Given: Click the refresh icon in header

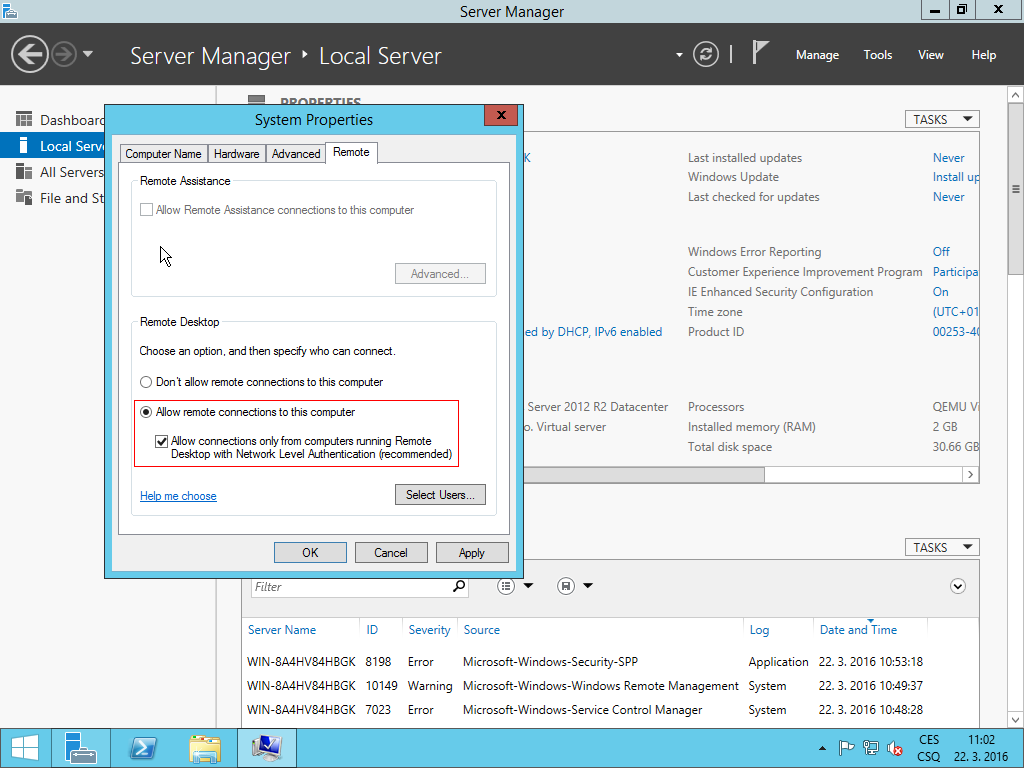Looking at the screenshot, I should (x=705, y=54).
